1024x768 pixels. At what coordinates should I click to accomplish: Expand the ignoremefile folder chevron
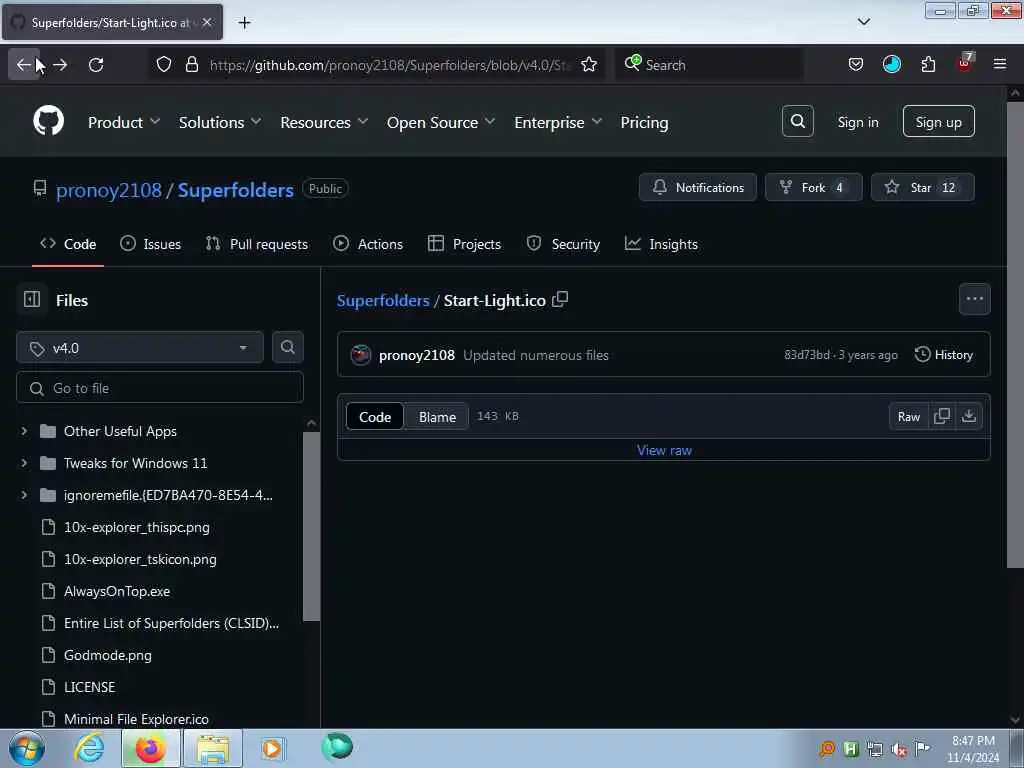[x=24, y=495]
